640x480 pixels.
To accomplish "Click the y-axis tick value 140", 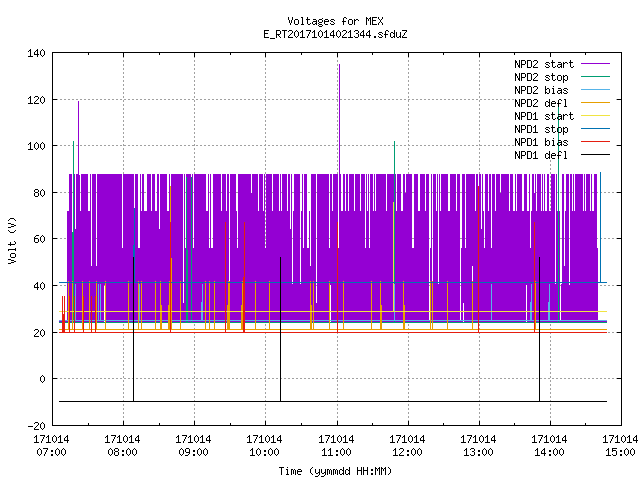I will tap(36, 53).
